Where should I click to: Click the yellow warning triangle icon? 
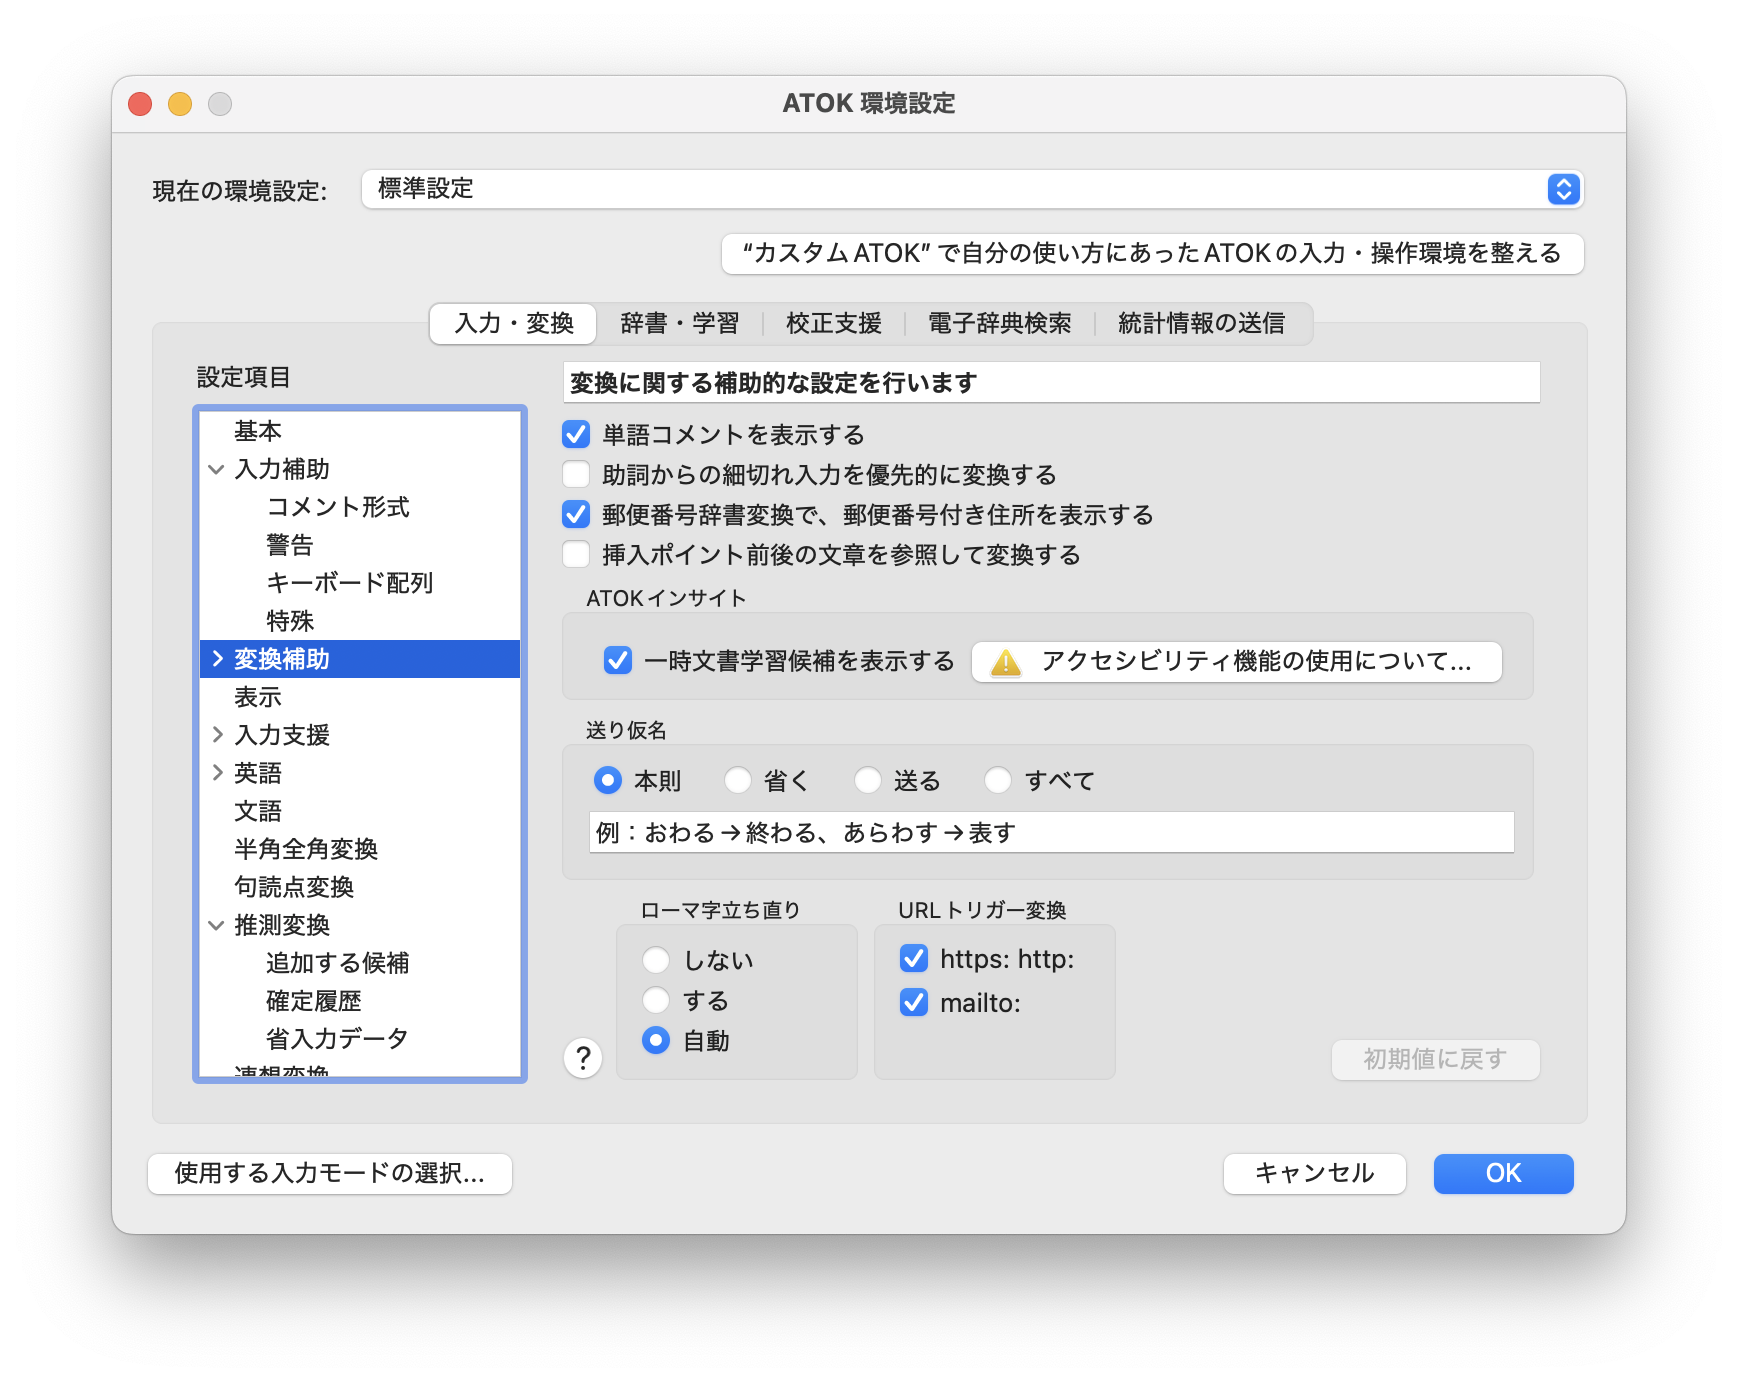(1005, 662)
